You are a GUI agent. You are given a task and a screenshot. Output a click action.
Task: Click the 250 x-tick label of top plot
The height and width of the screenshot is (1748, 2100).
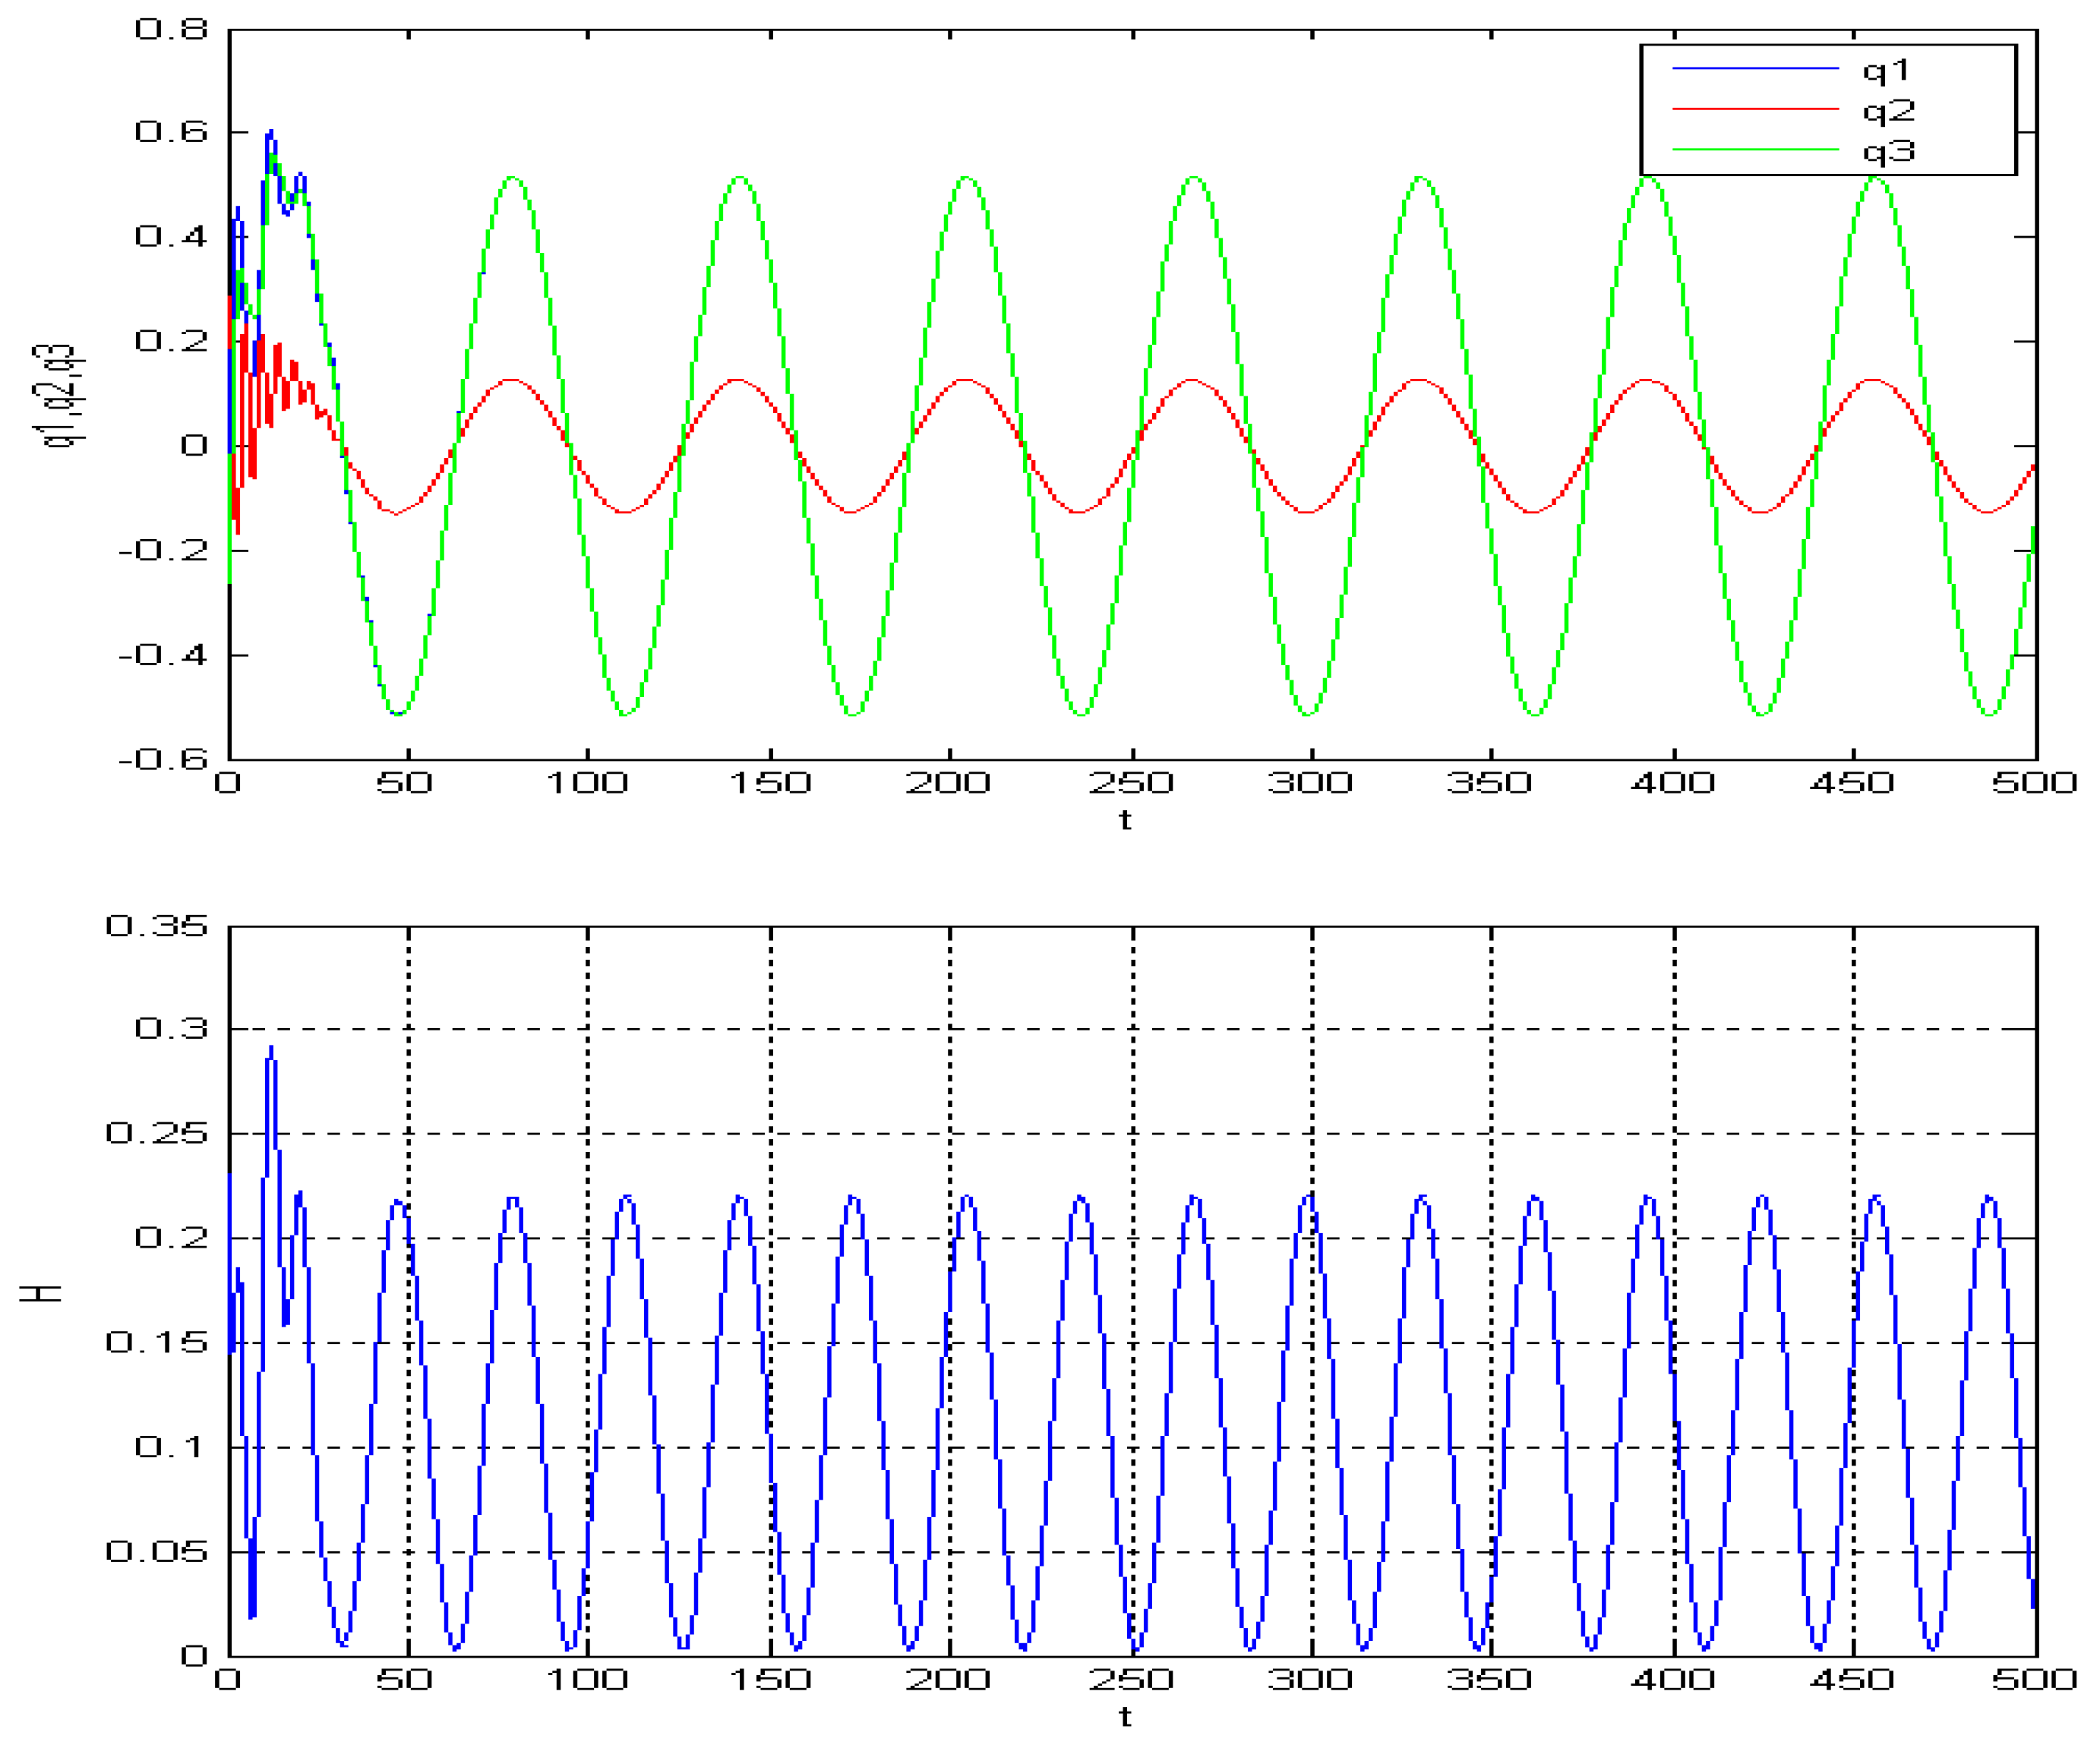tap(1130, 783)
